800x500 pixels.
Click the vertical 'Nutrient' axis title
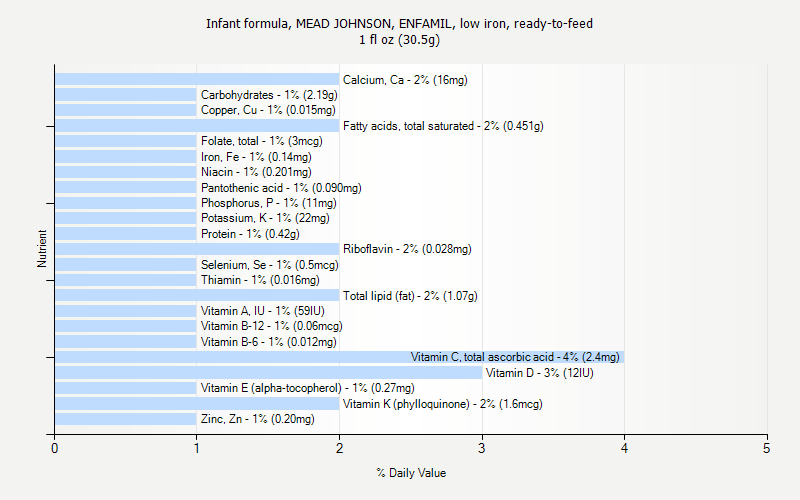coord(42,248)
